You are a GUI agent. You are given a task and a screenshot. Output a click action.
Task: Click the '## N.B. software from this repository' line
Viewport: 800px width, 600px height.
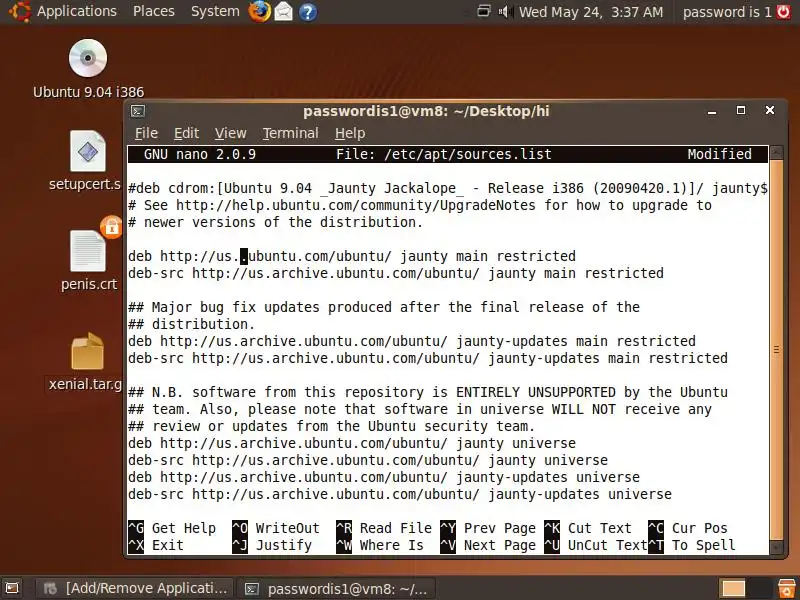[428, 392]
